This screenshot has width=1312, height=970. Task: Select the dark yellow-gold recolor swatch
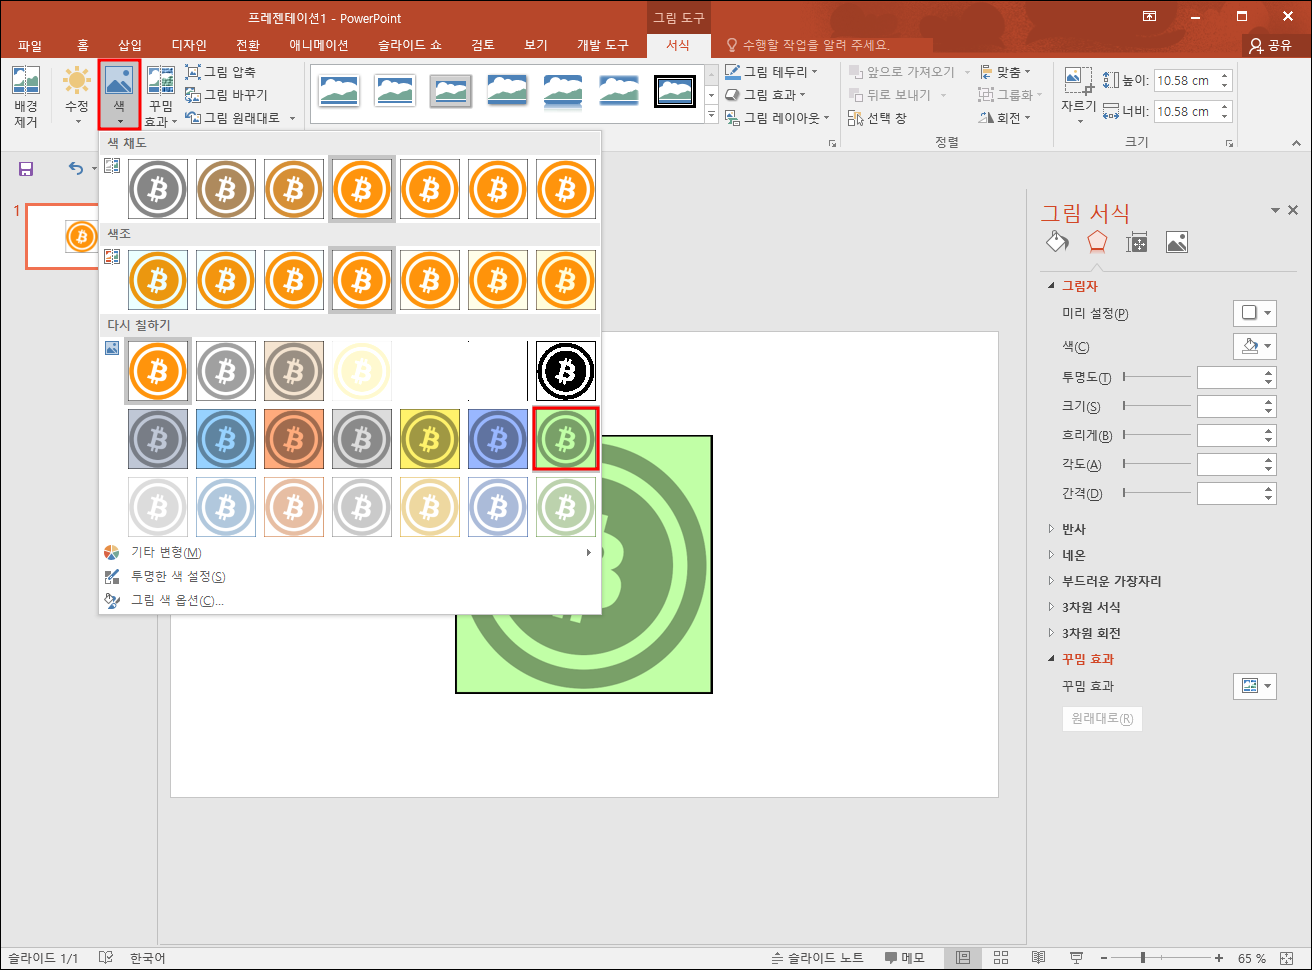tap(430, 439)
